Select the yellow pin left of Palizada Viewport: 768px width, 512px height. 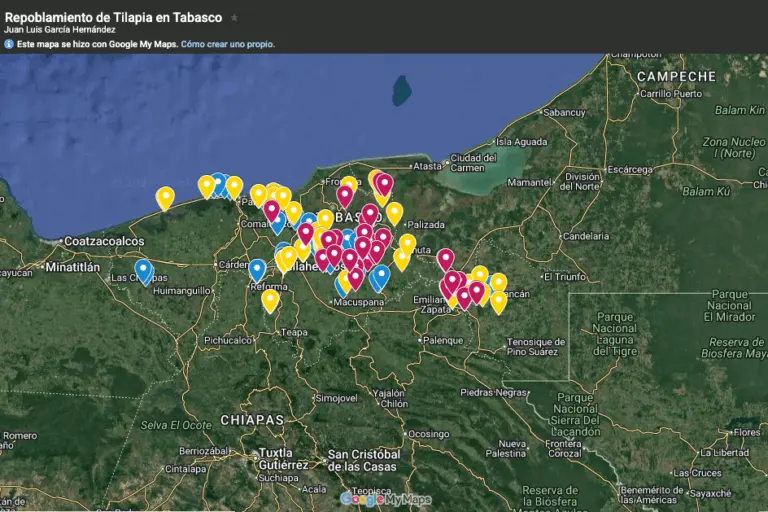click(x=394, y=212)
